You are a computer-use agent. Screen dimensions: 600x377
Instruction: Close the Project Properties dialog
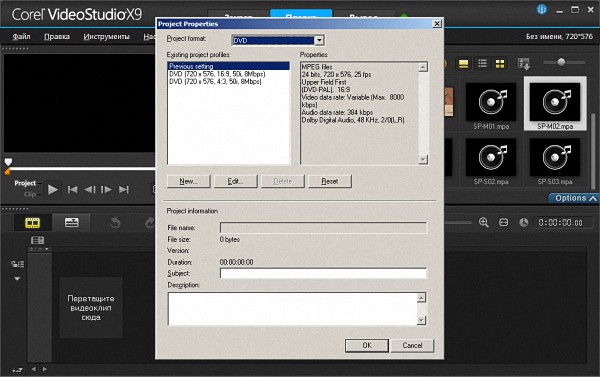[x=437, y=24]
